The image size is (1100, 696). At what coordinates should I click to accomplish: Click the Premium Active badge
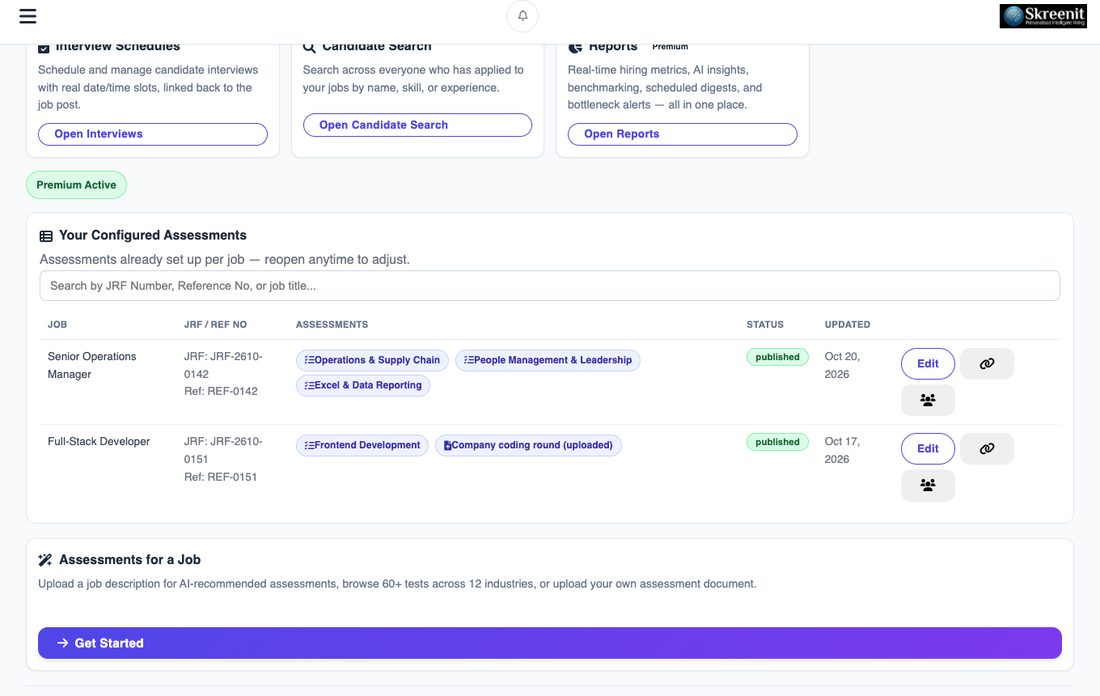coord(76,185)
